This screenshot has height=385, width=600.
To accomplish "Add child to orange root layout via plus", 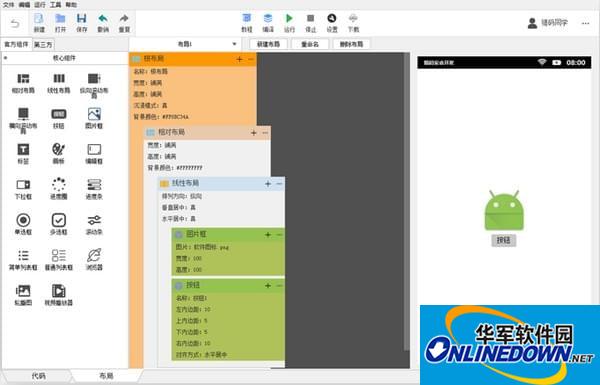I will (239, 59).
